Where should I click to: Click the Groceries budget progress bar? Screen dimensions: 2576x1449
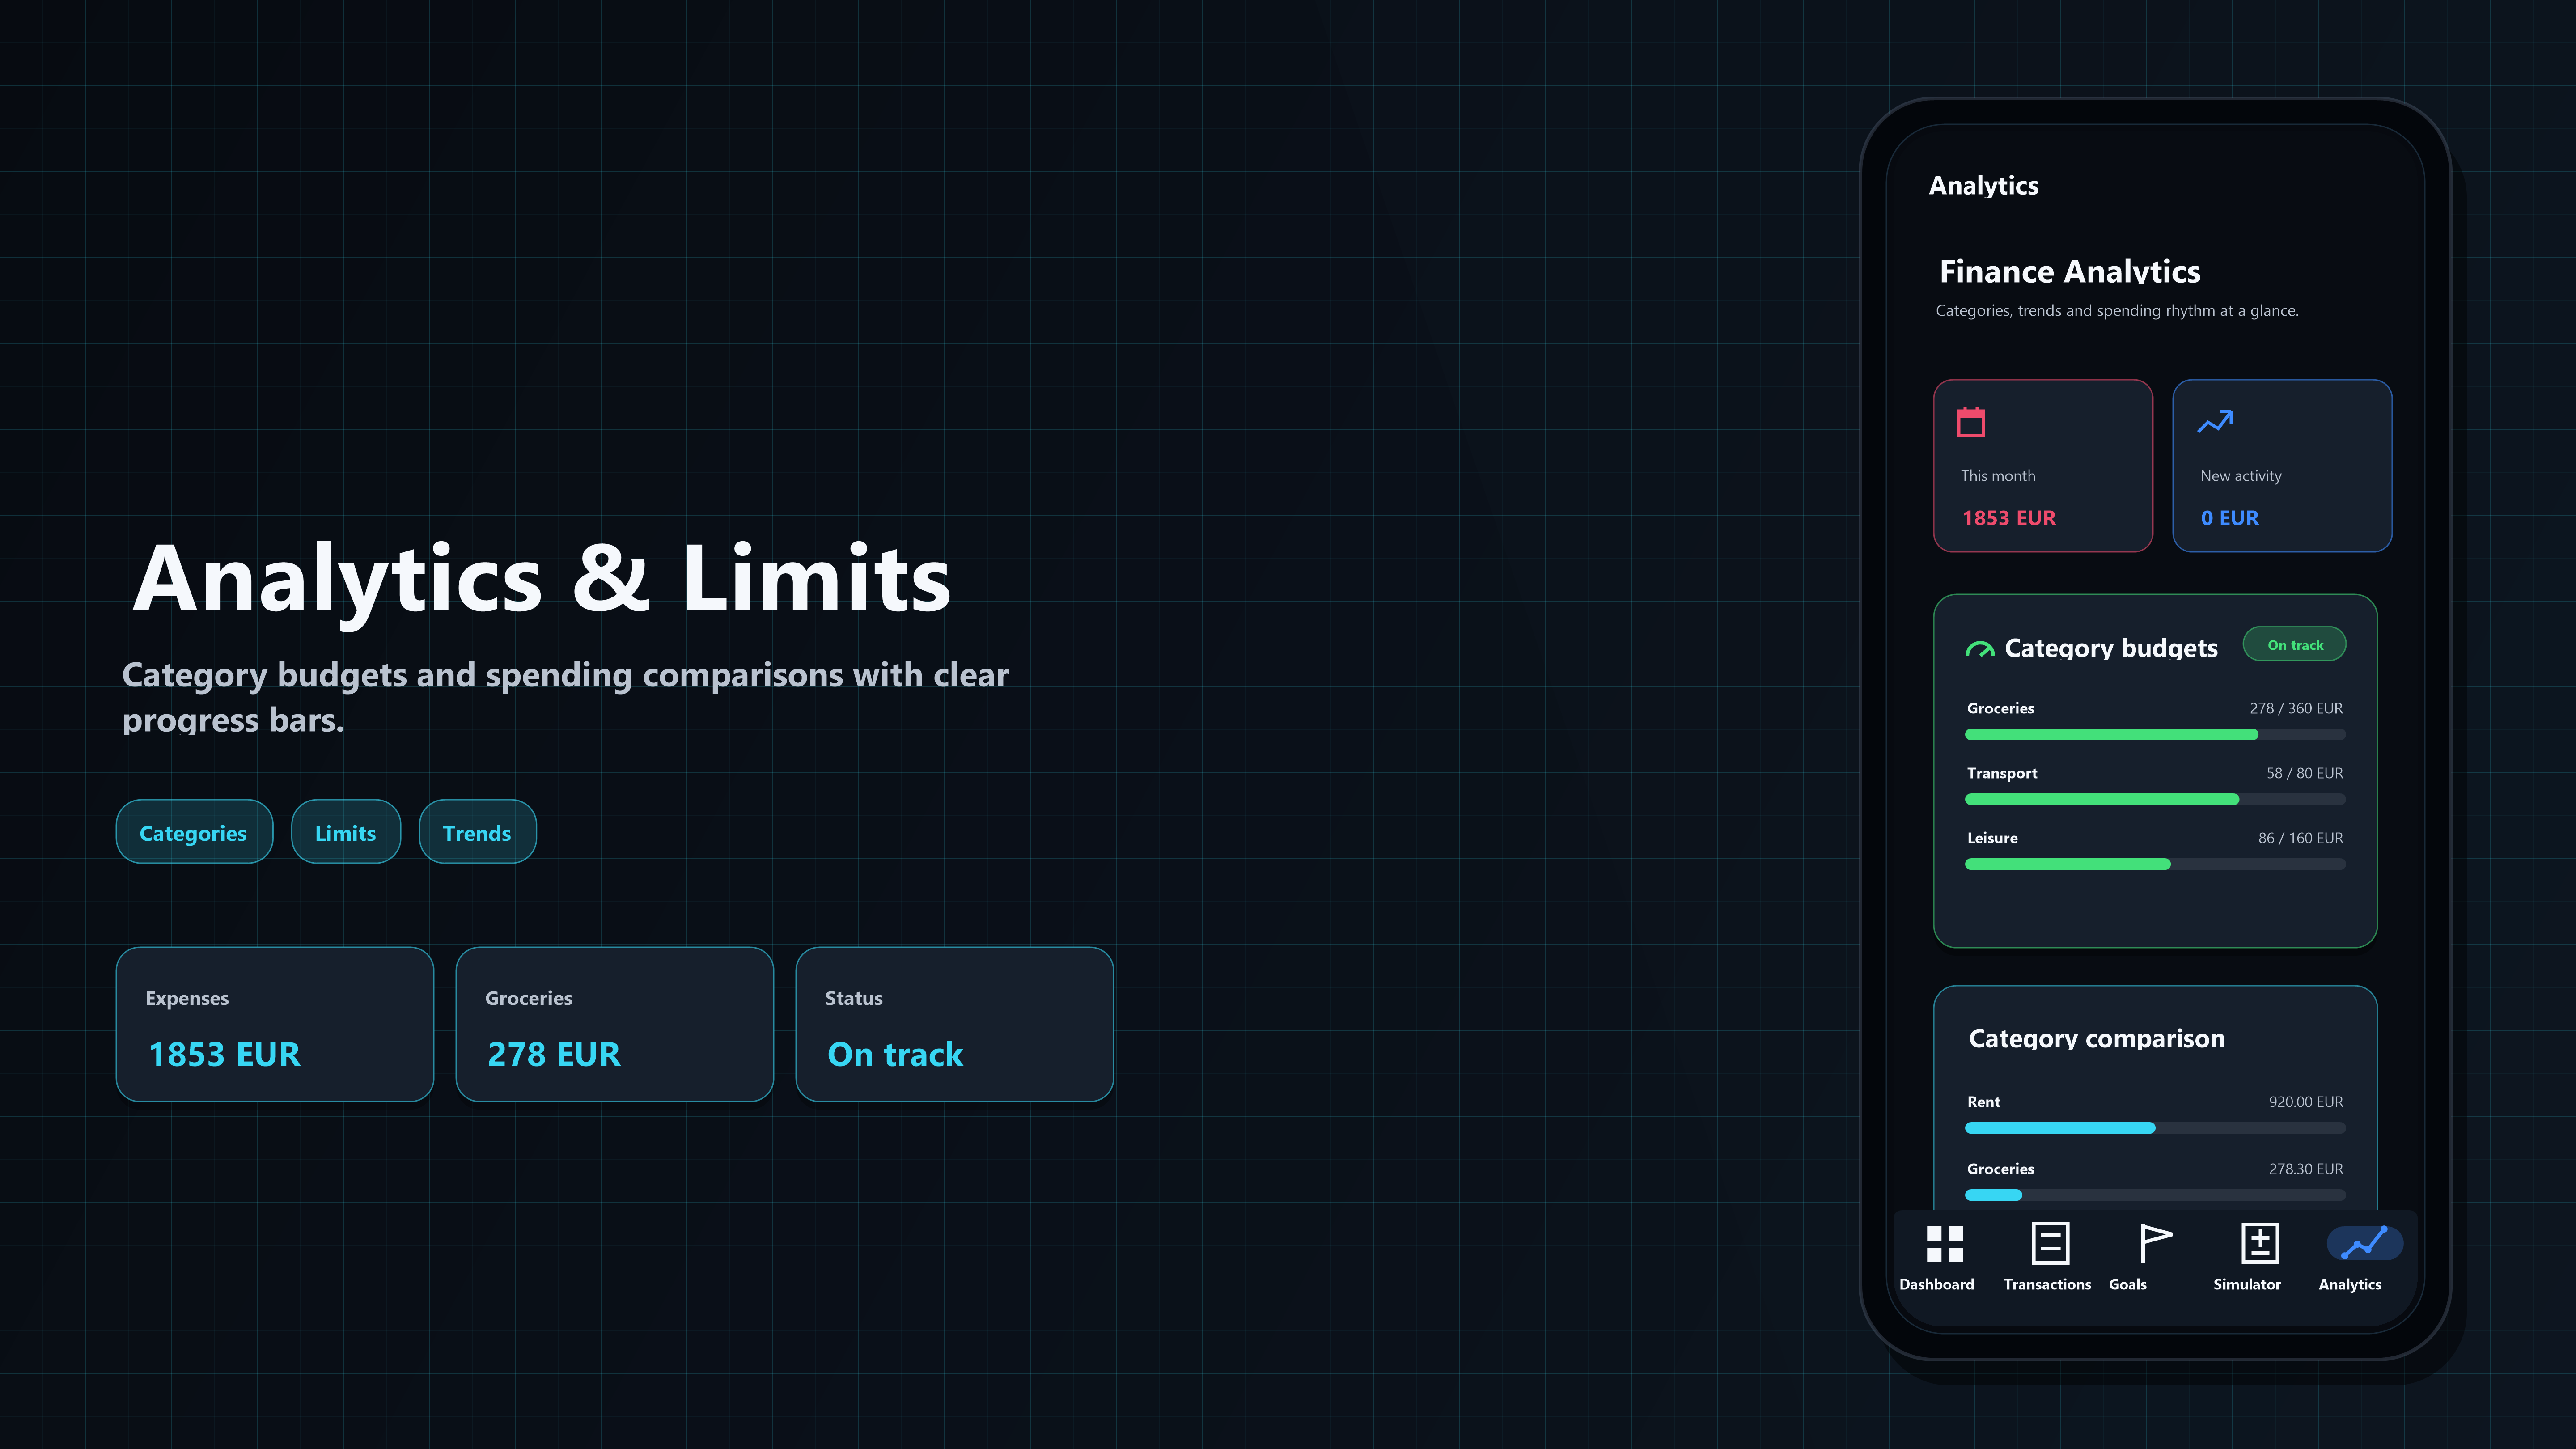pos(2155,735)
